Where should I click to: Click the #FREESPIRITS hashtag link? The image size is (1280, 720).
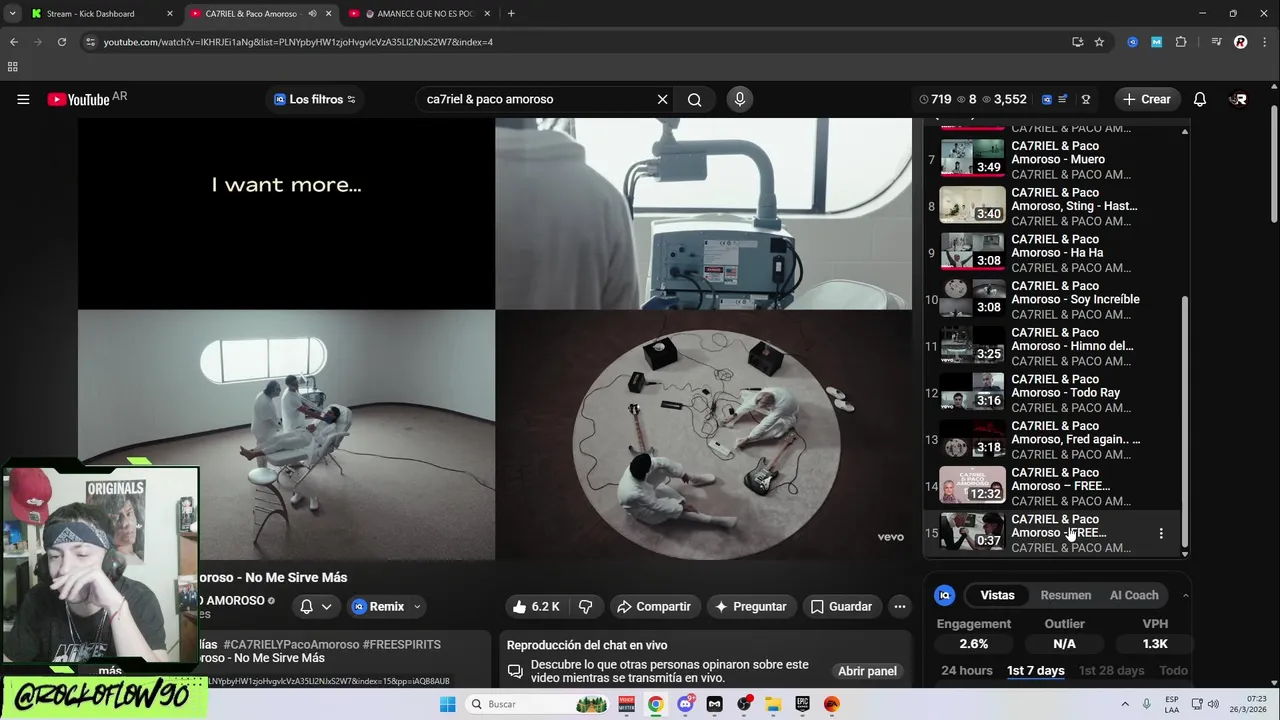pos(402,645)
